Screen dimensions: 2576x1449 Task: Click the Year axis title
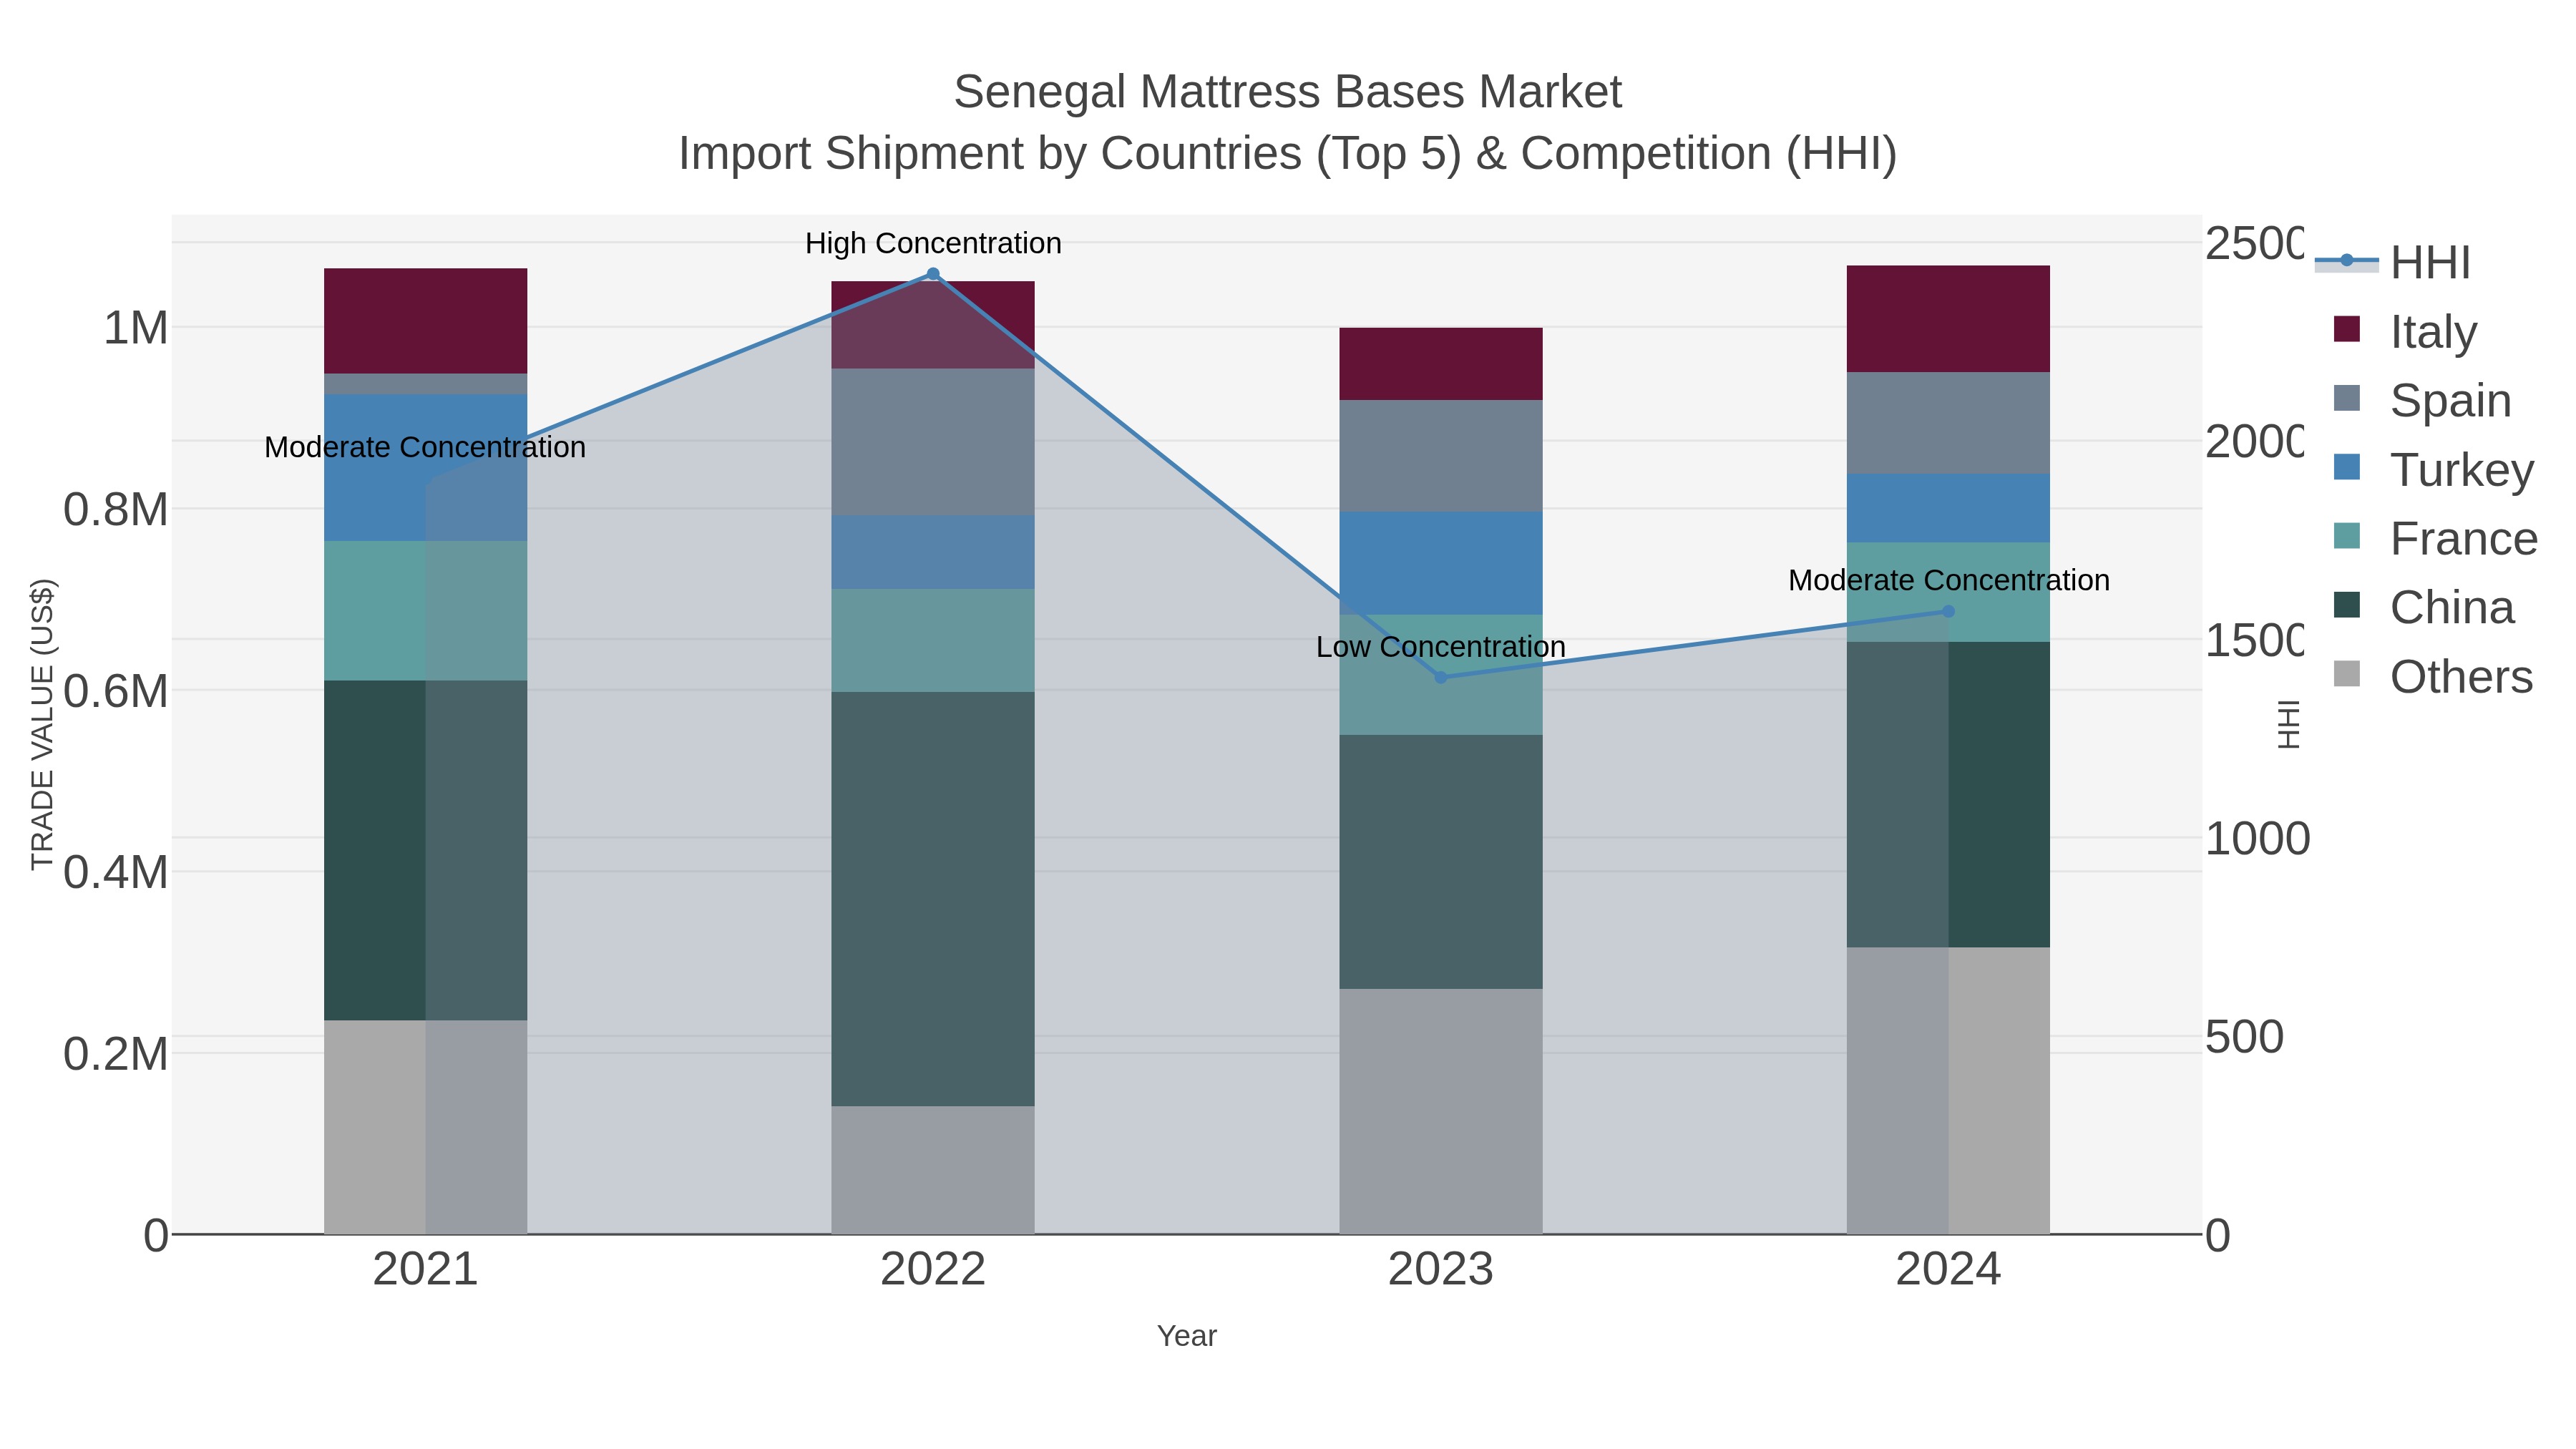pyautogui.click(x=1187, y=1336)
